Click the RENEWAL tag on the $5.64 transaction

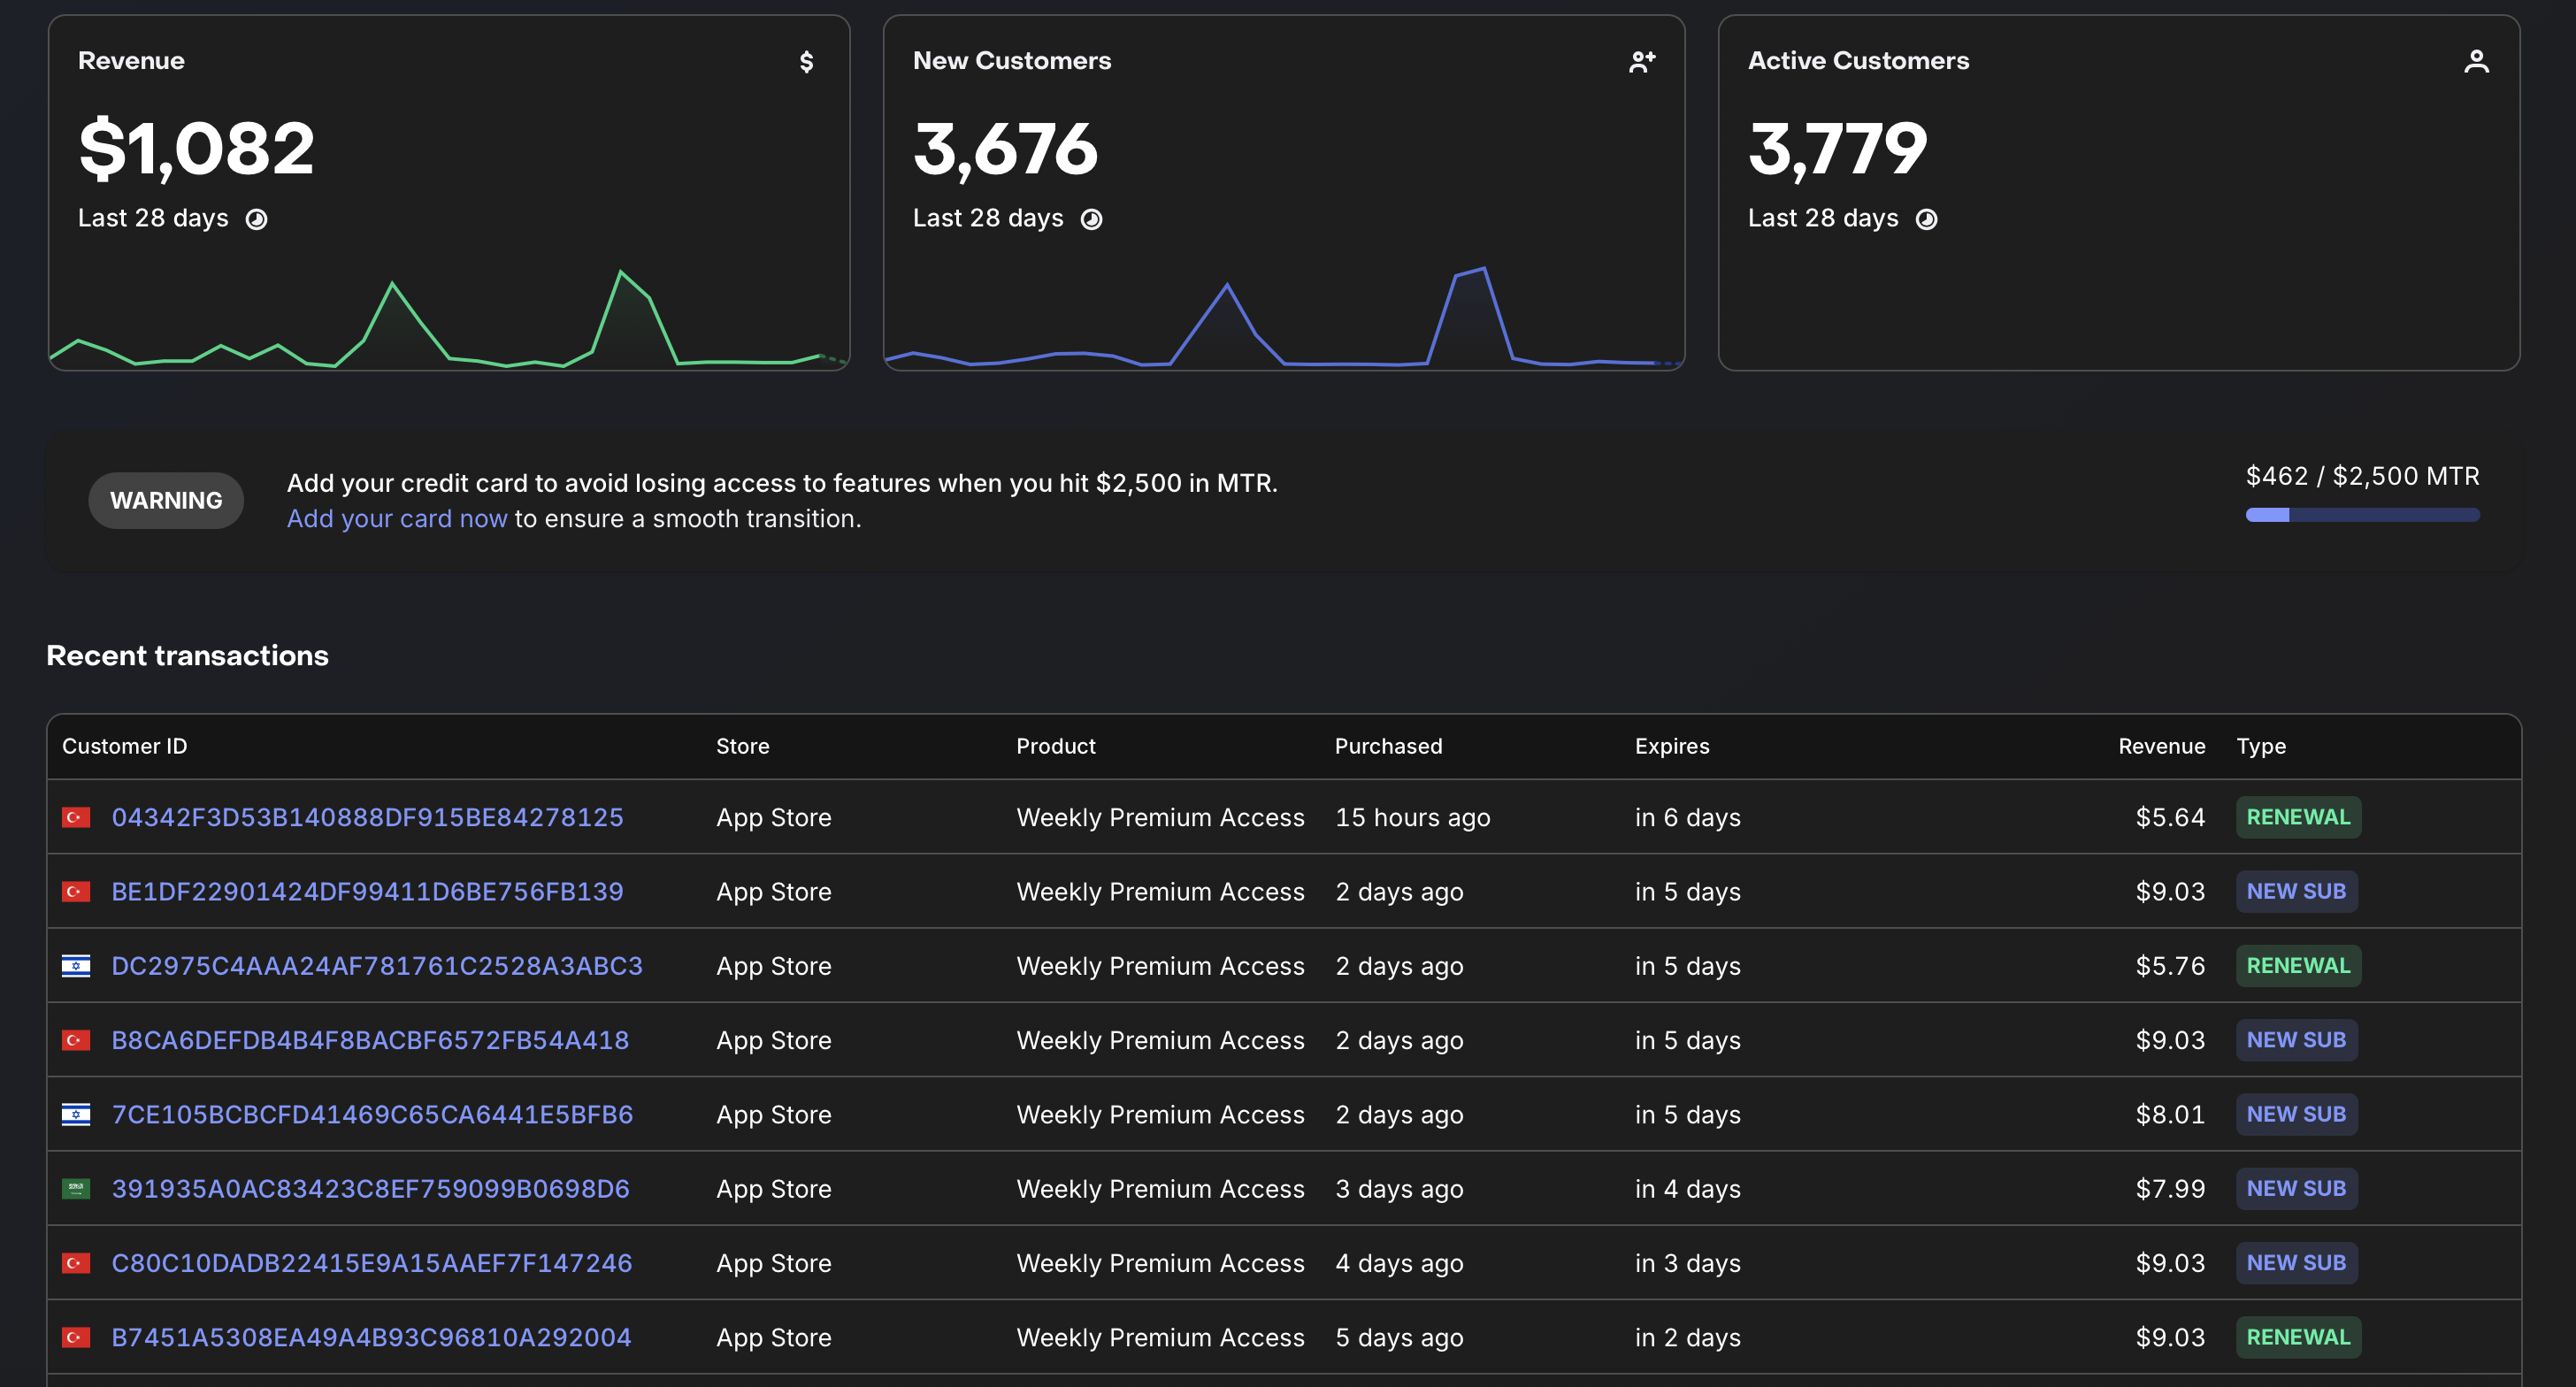2298,817
